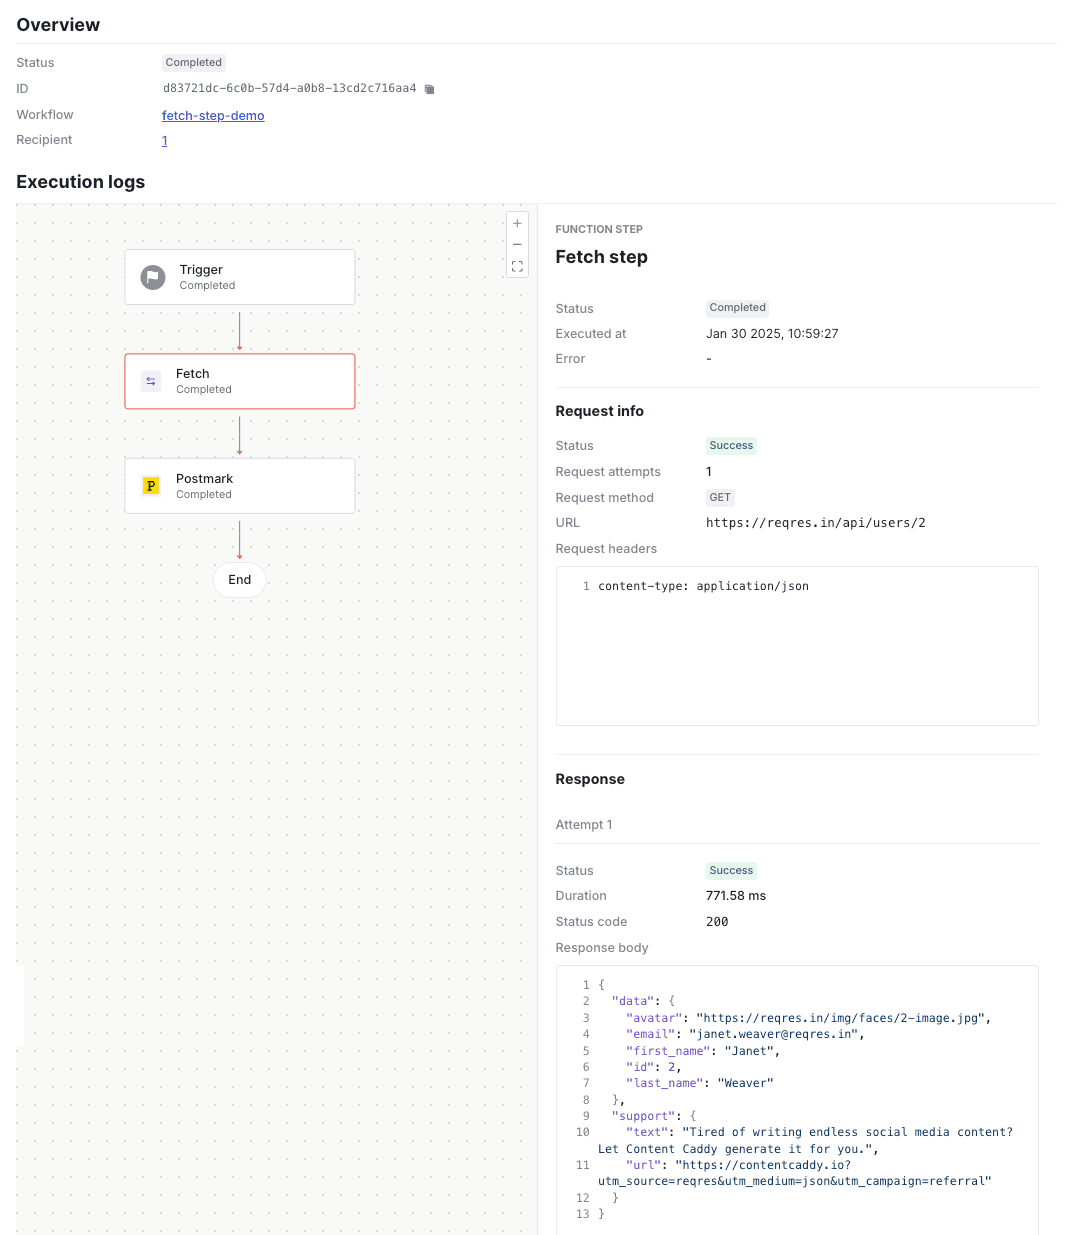The width and height of the screenshot is (1075, 1235).
Task: Click the Fetch step's arrows icon
Action: (x=150, y=381)
